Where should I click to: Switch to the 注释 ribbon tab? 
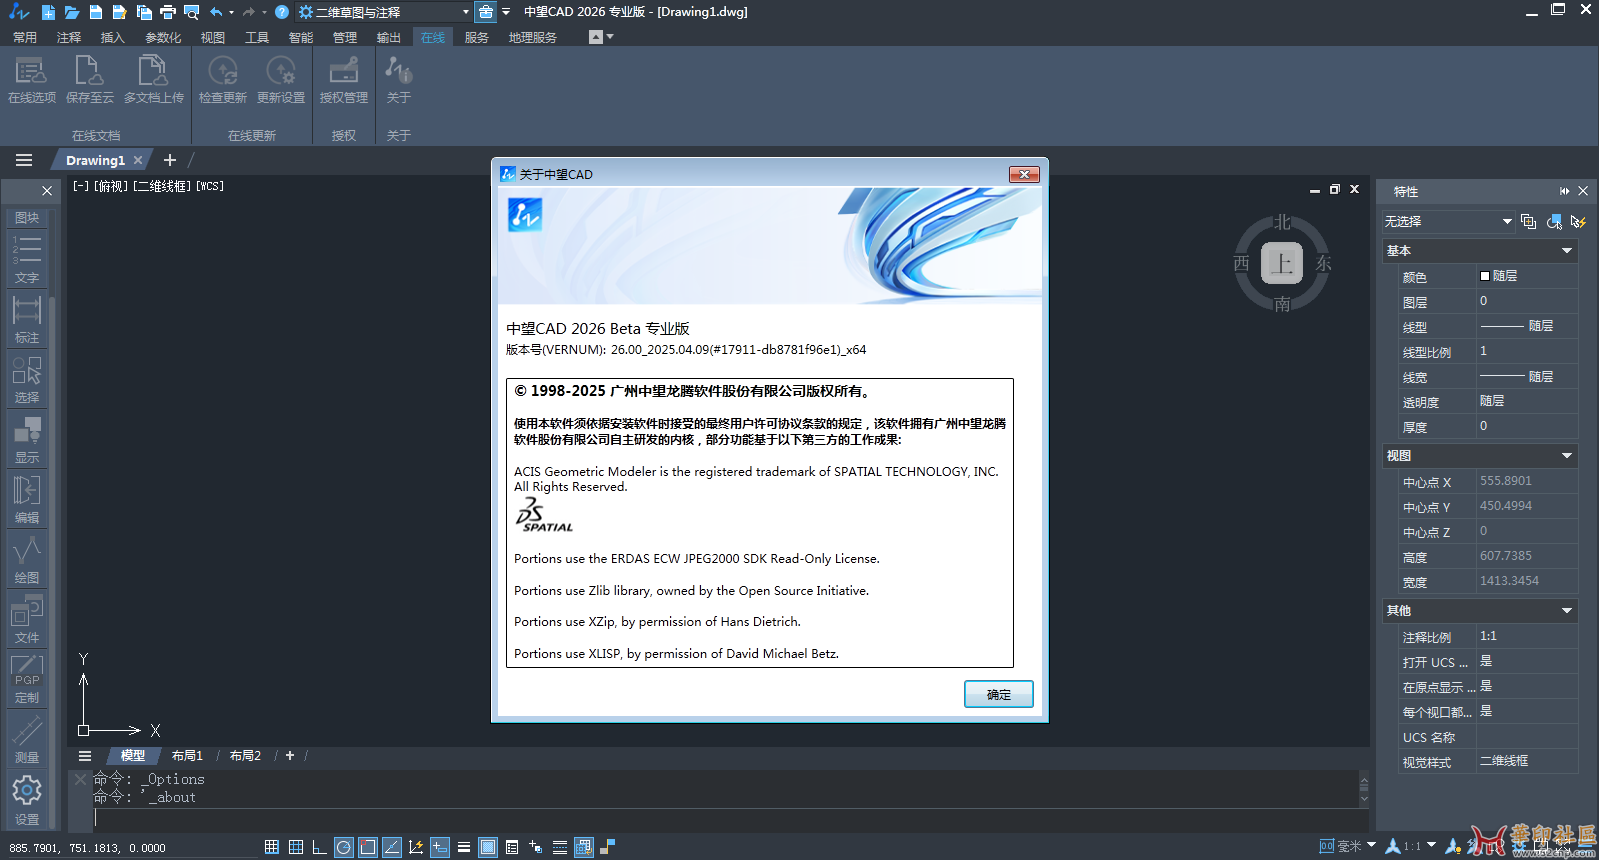coord(69,37)
